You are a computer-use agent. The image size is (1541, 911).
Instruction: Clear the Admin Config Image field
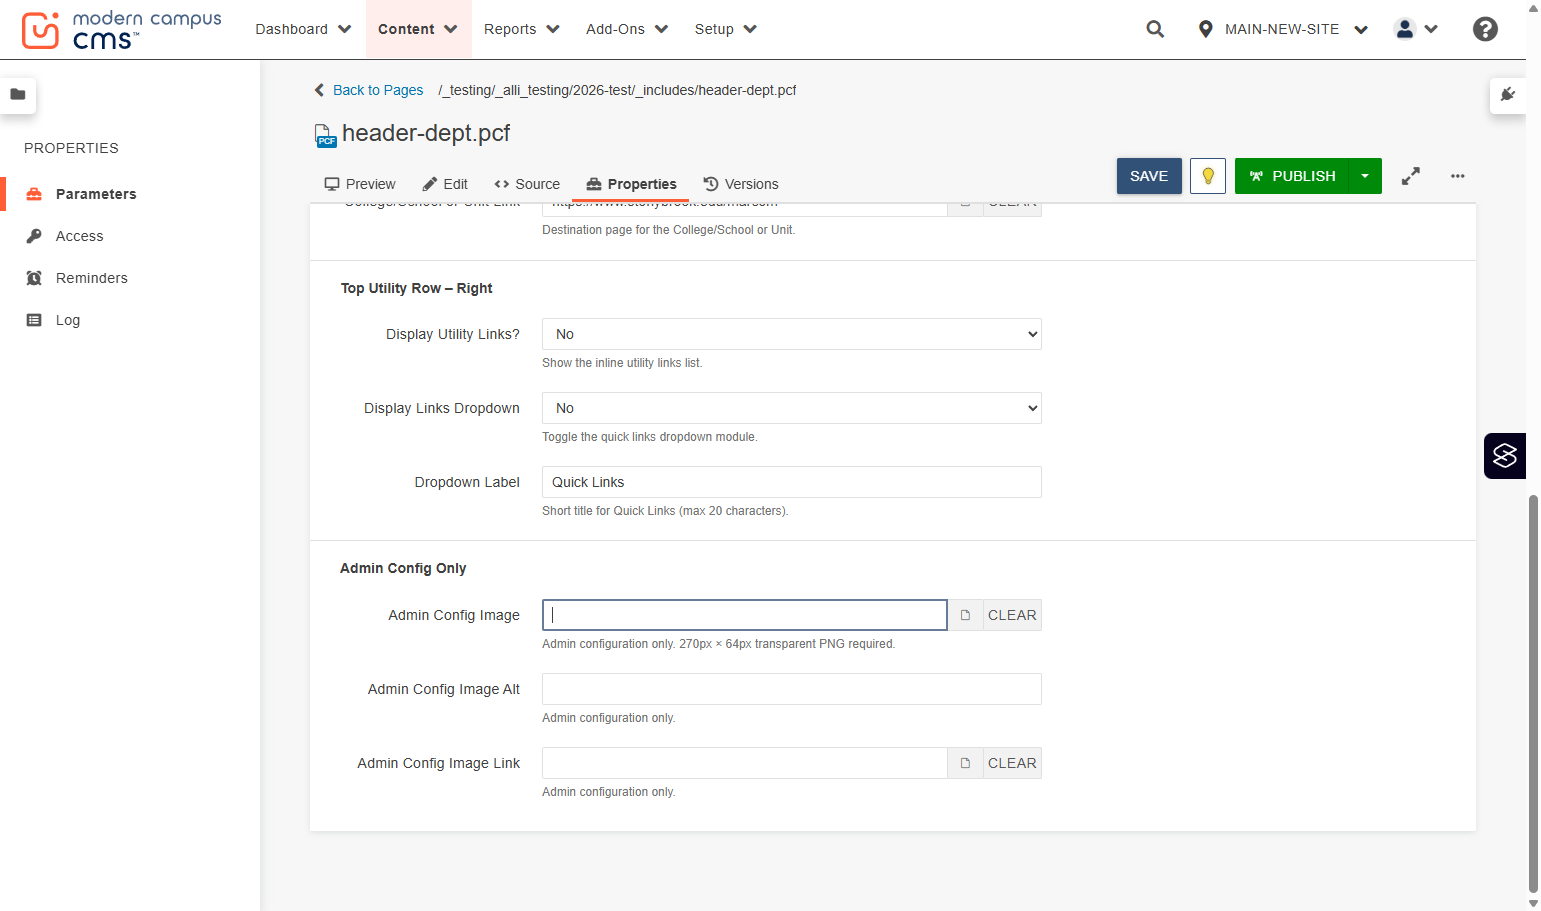tap(1012, 615)
